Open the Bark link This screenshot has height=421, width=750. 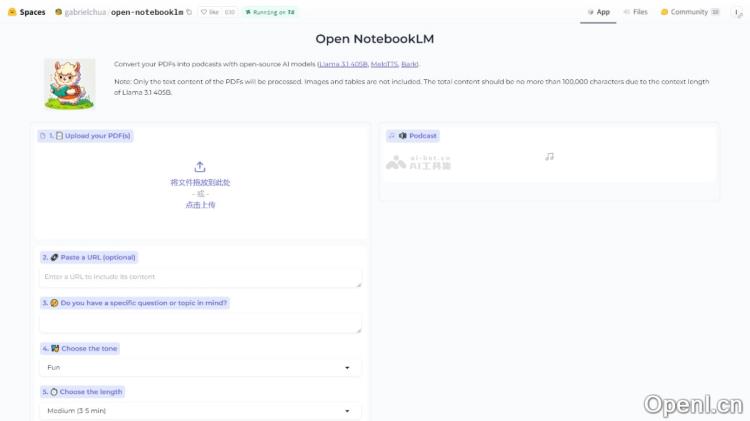coord(409,64)
